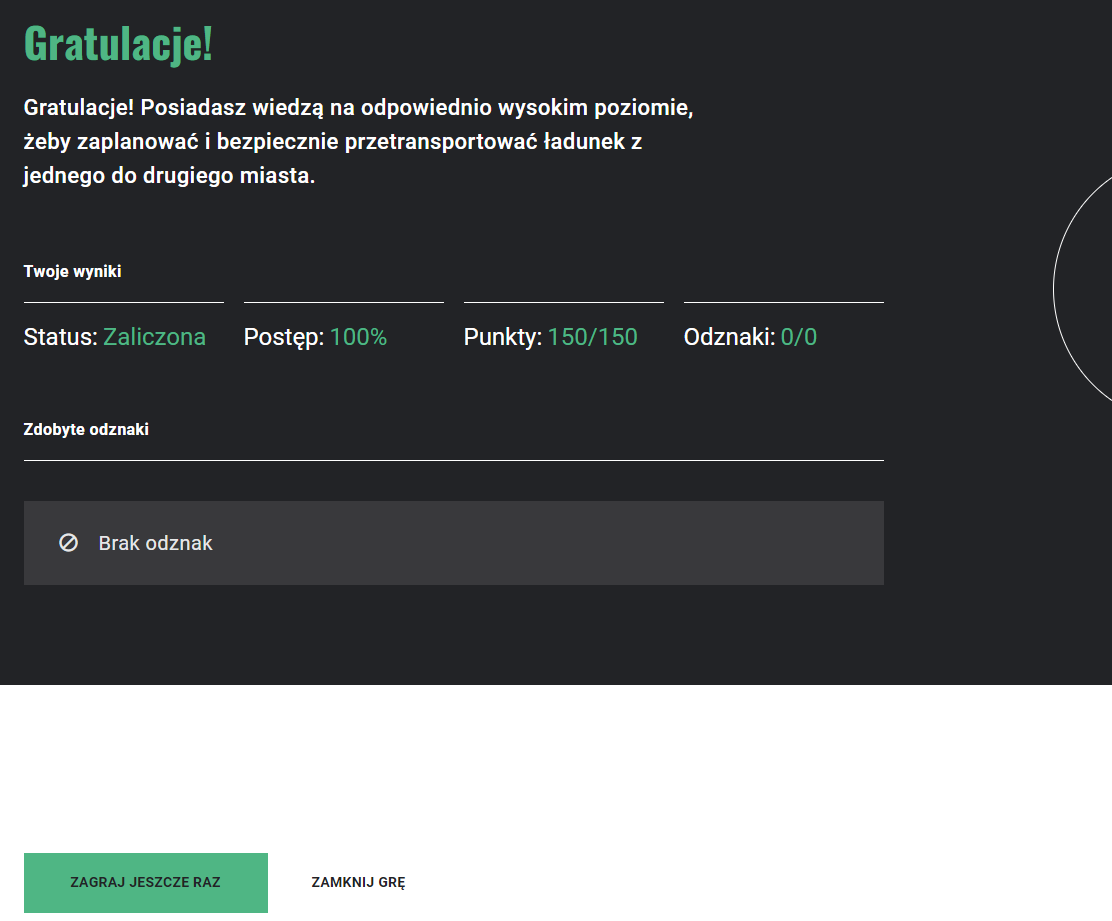Click the Postęp label text
1112x921 pixels.
point(284,337)
